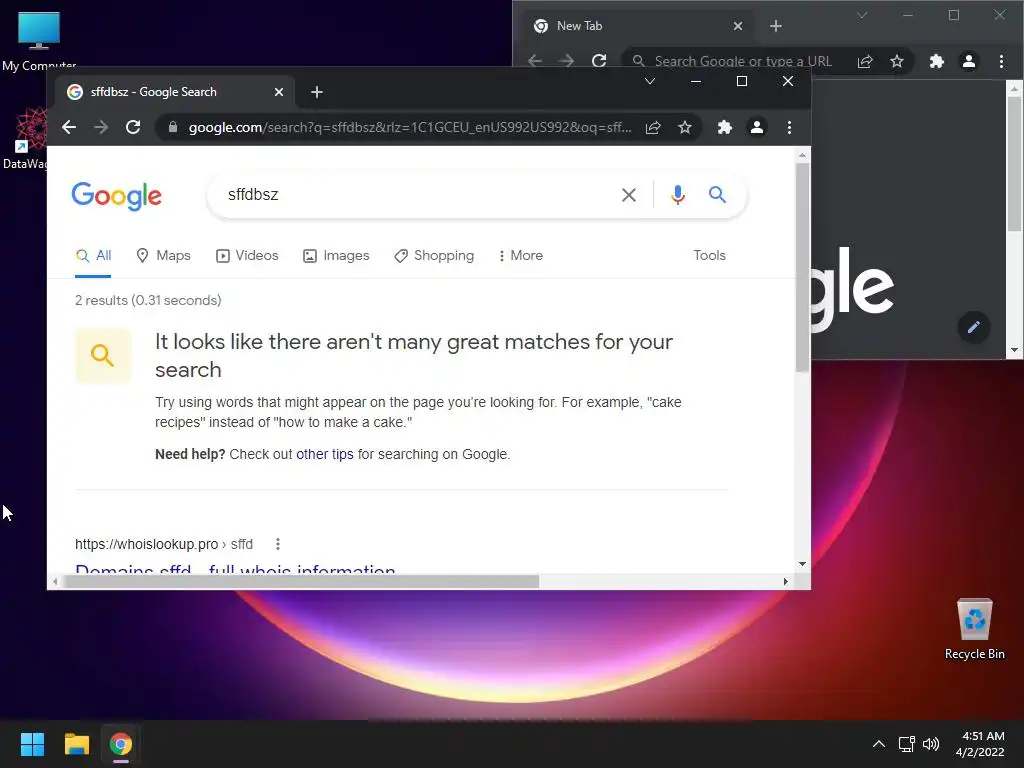1024x768 pixels.
Task: Open three-dot menu in New Tab window
Action: coord(1001,61)
